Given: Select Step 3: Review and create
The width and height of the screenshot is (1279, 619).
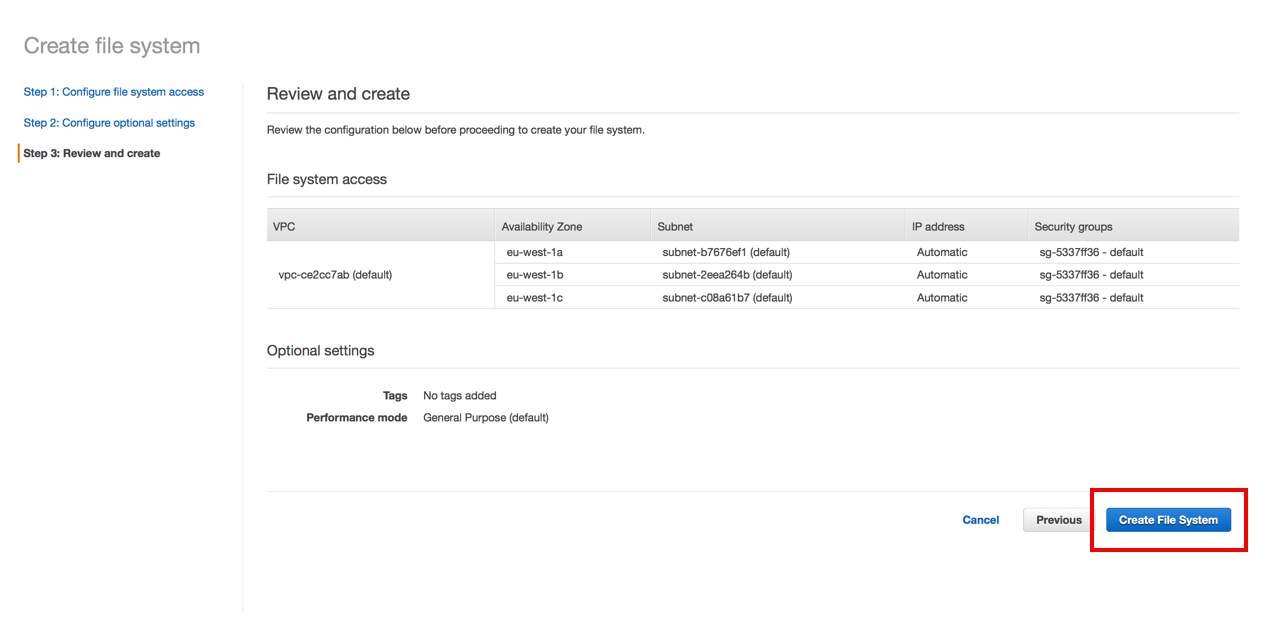Looking at the screenshot, I should (91, 152).
